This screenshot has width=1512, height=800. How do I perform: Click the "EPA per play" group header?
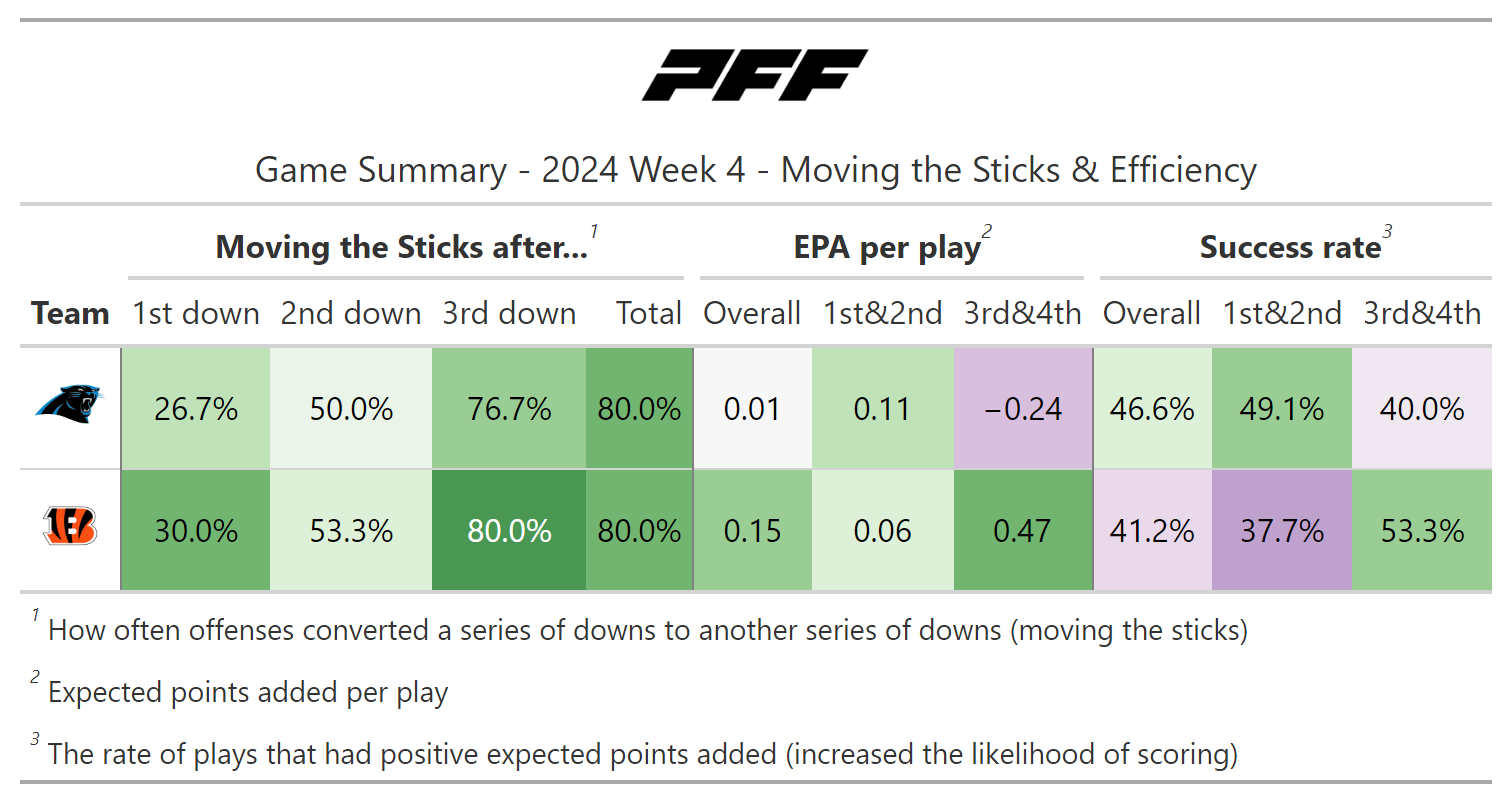pyautogui.click(x=887, y=247)
